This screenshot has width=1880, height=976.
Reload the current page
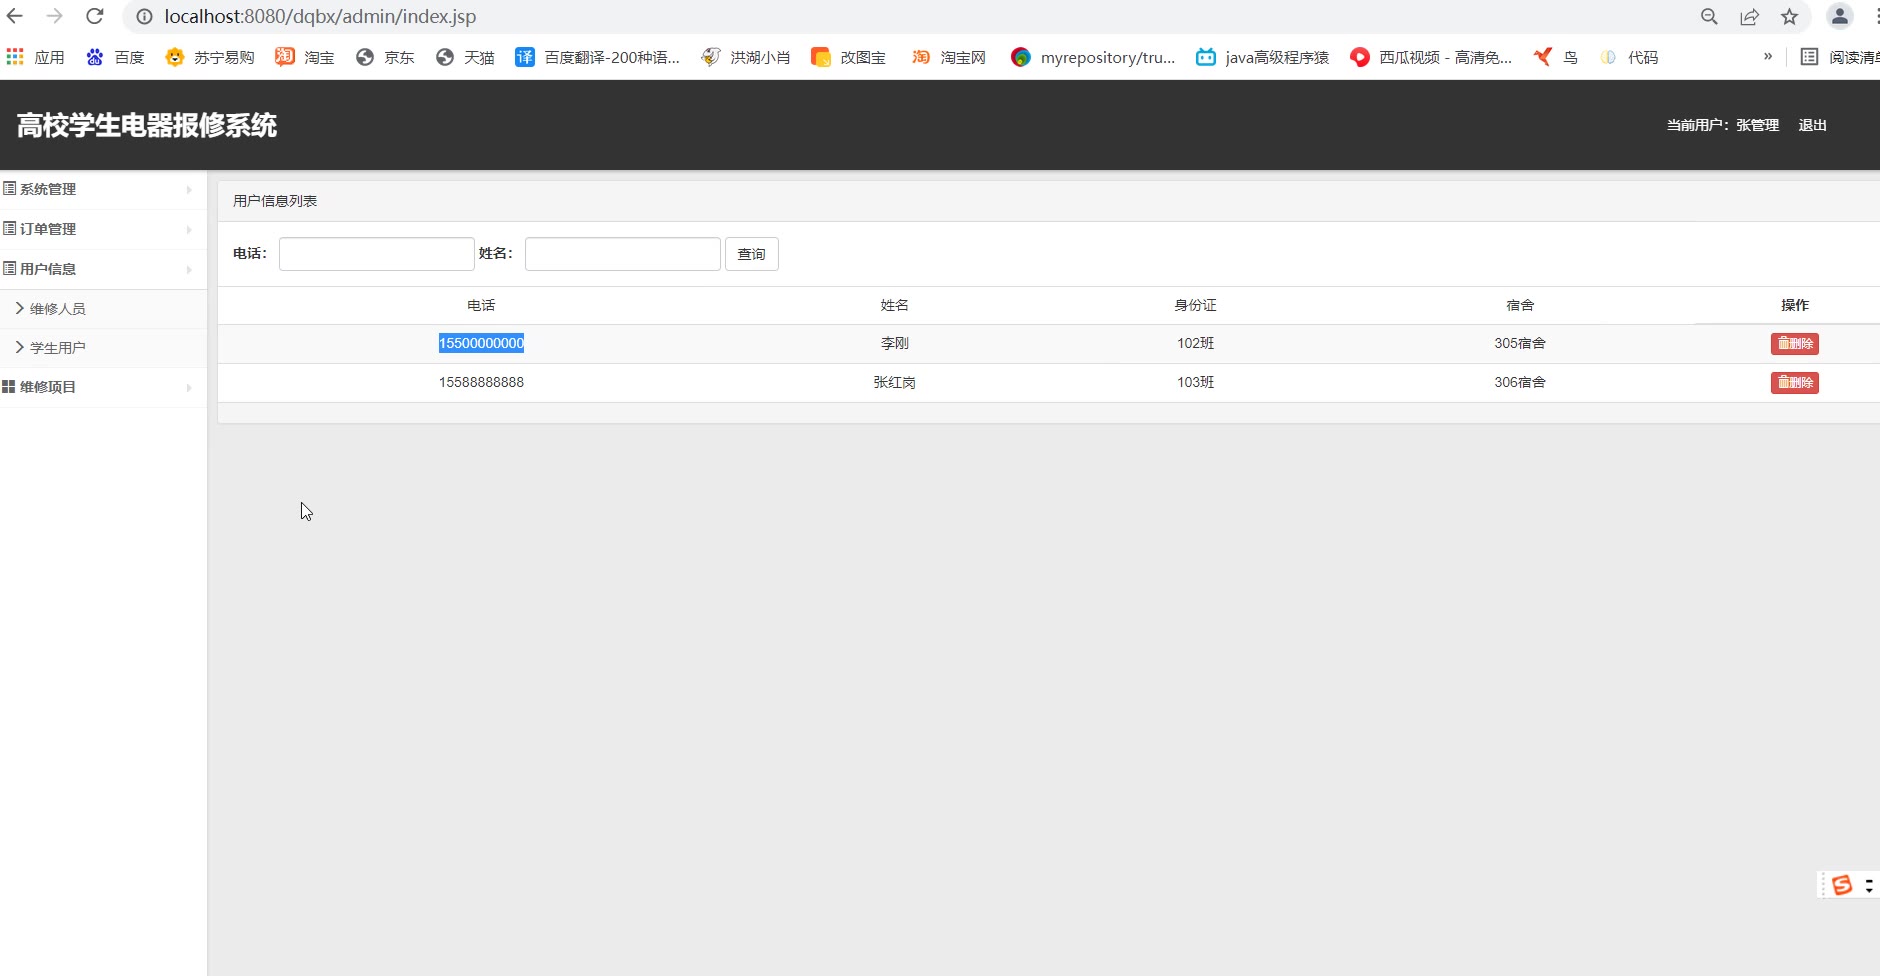click(x=95, y=17)
